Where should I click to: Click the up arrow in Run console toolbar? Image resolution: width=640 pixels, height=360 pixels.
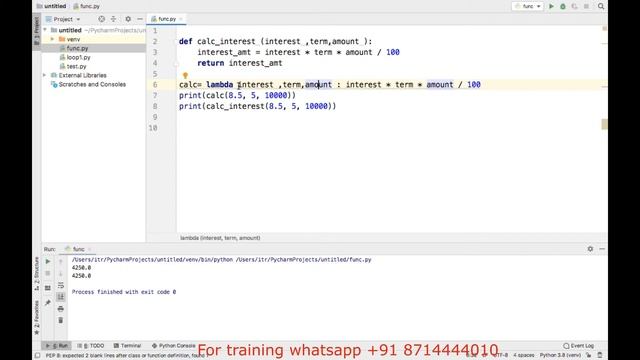(x=60, y=261)
